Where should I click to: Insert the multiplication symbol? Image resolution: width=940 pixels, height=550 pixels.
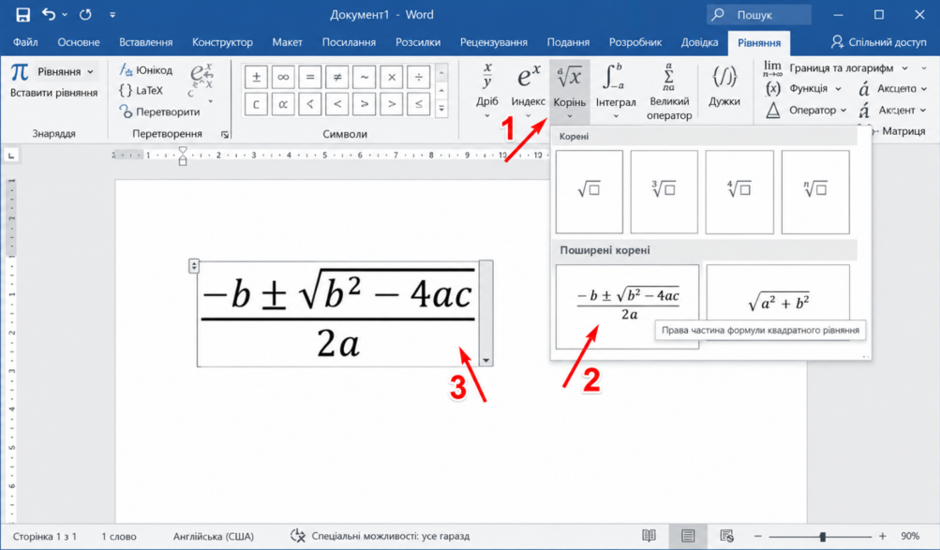pyautogui.click(x=391, y=77)
